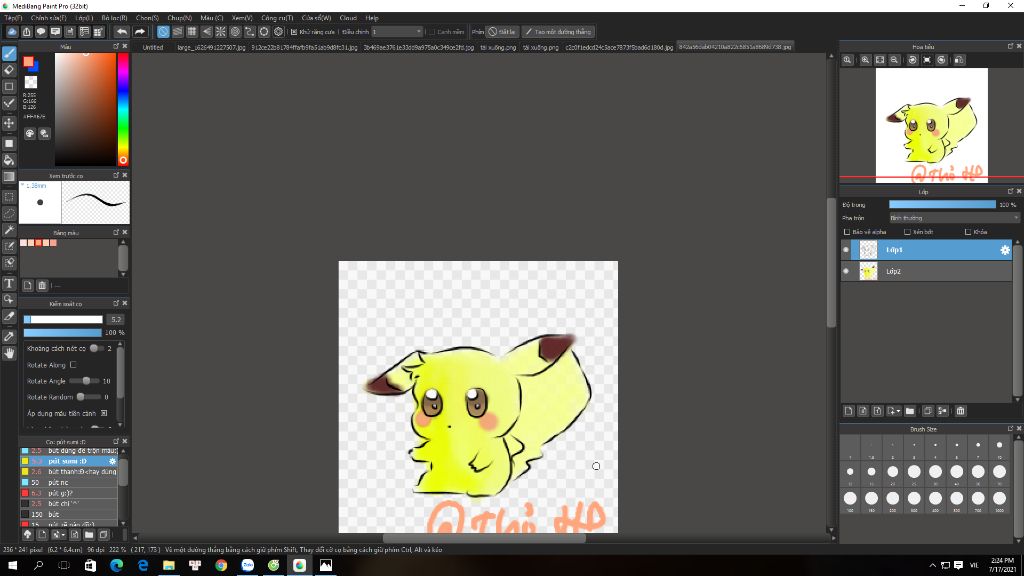Open File Explorer from the taskbar

click(169, 566)
